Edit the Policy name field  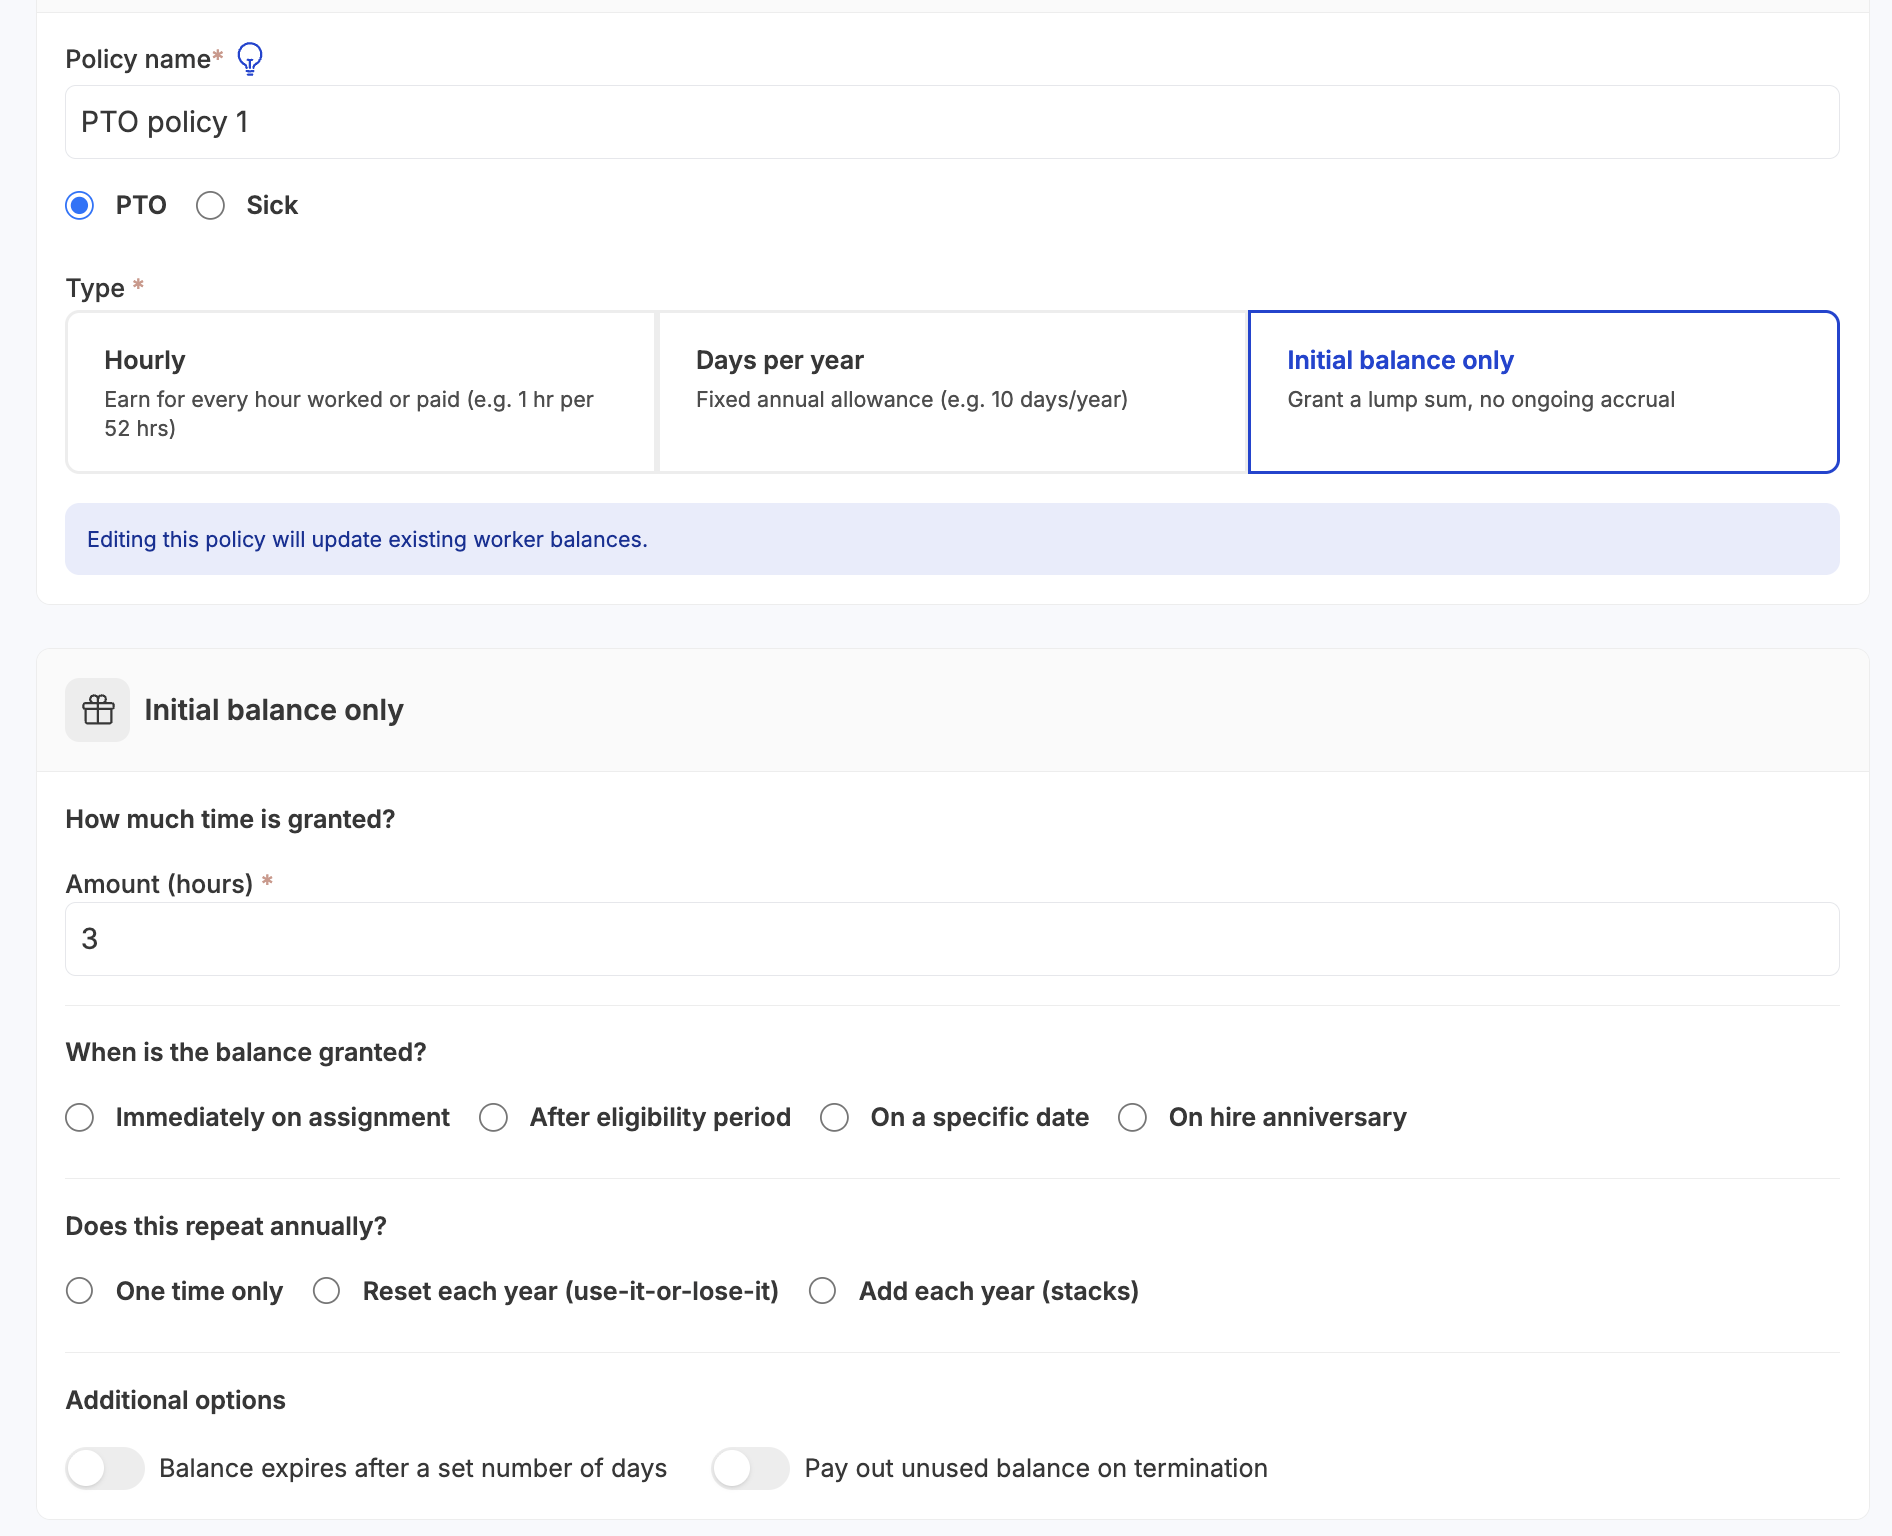[950, 121]
